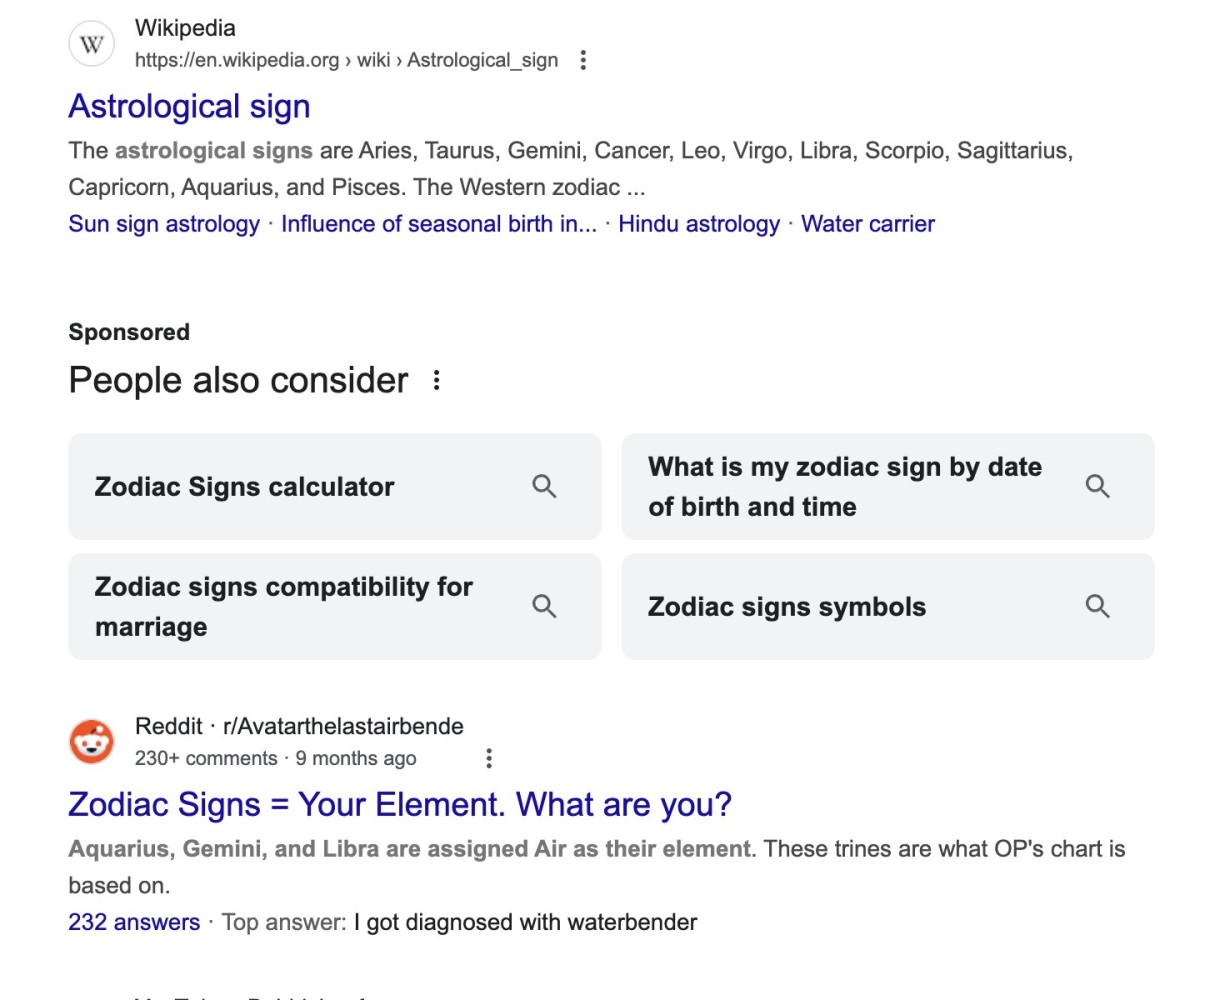This screenshot has height=1000, width=1215.
Task: Open Zodiac Signs = Your Element result
Action: [x=400, y=804]
